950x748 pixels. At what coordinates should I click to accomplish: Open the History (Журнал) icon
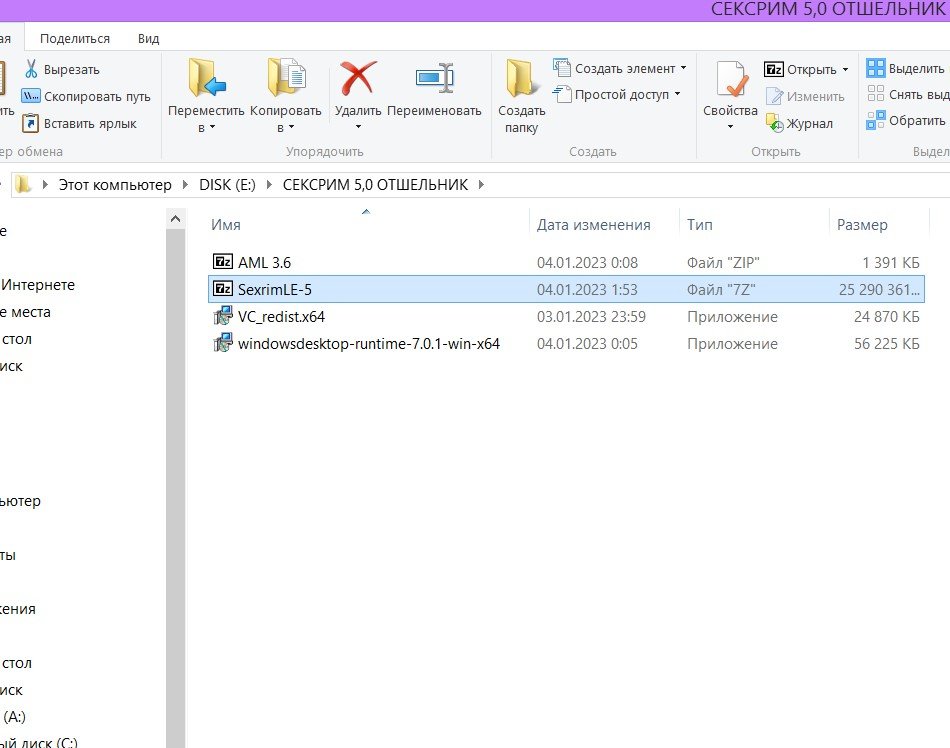point(775,123)
